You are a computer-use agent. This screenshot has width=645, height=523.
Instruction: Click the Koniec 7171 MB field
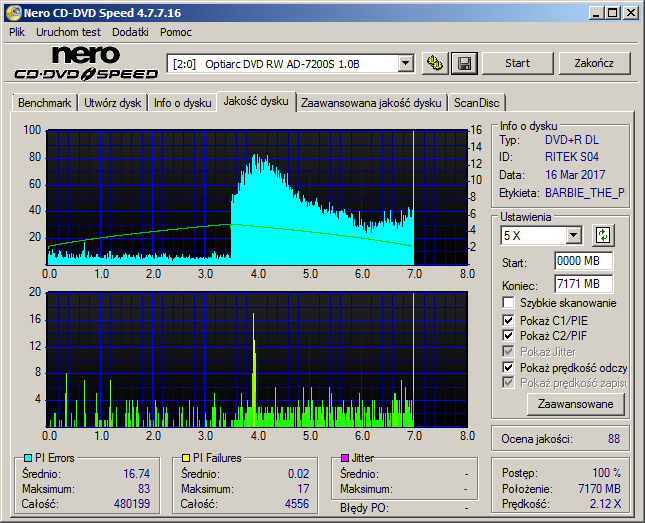[x=583, y=284]
